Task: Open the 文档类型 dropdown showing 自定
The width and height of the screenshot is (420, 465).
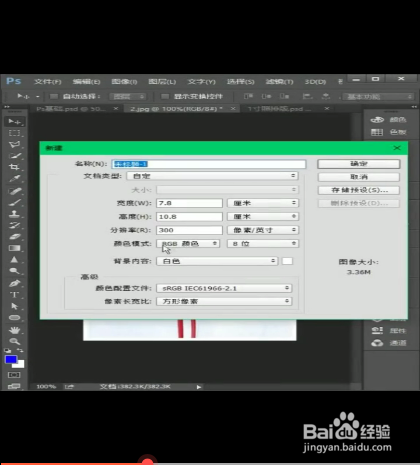Action: (x=212, y=176)
